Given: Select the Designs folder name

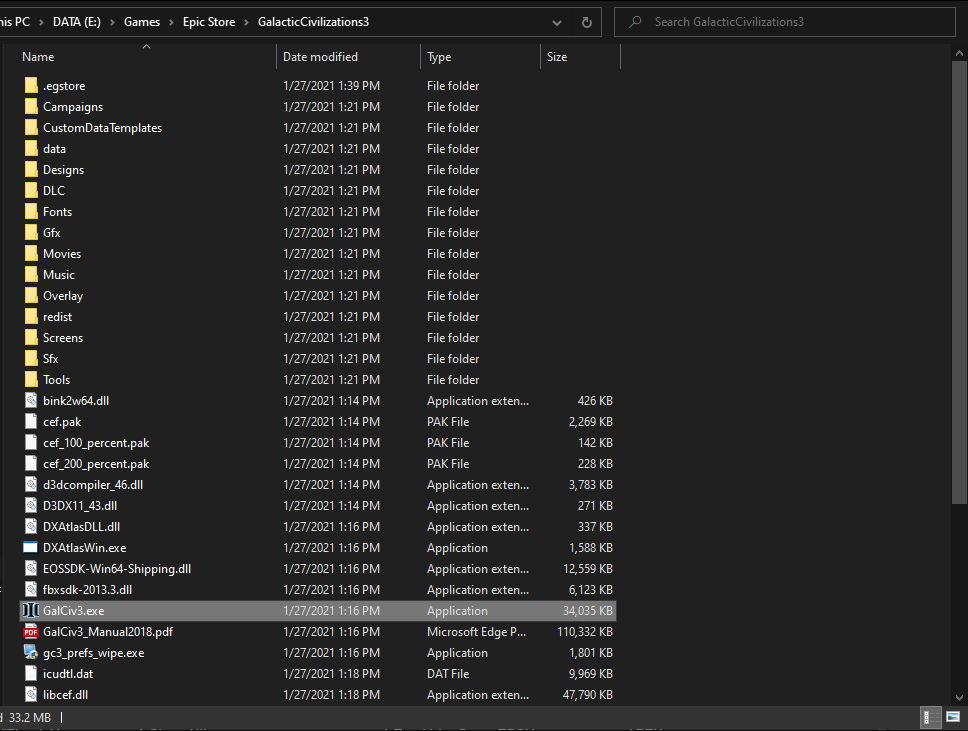Looking at the screenshot, I should tap(64, 170).
